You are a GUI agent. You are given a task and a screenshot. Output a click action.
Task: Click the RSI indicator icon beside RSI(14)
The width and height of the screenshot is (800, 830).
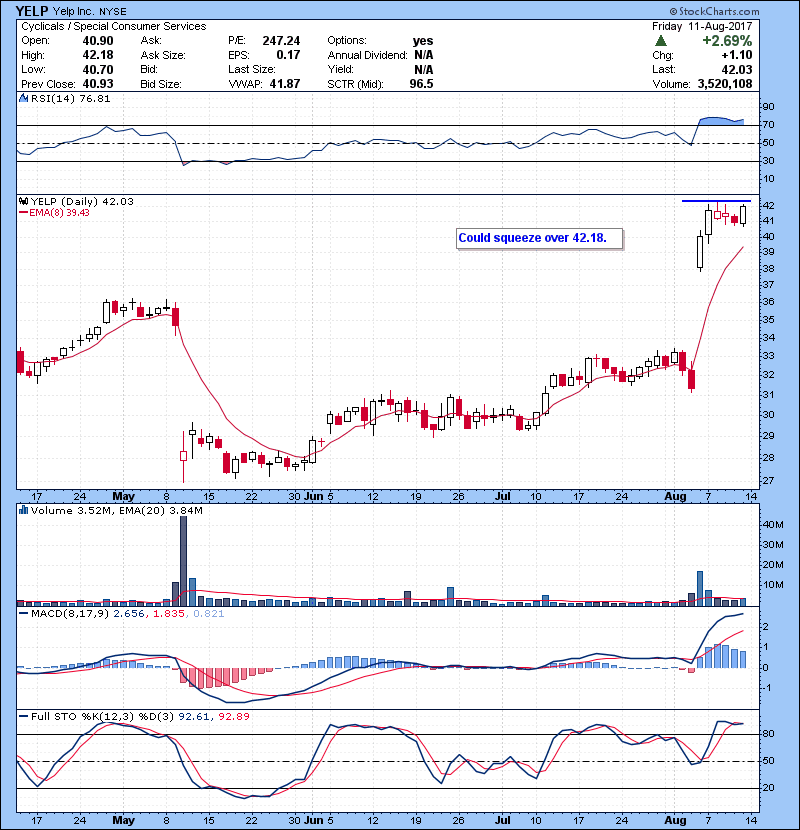[23, 98]
